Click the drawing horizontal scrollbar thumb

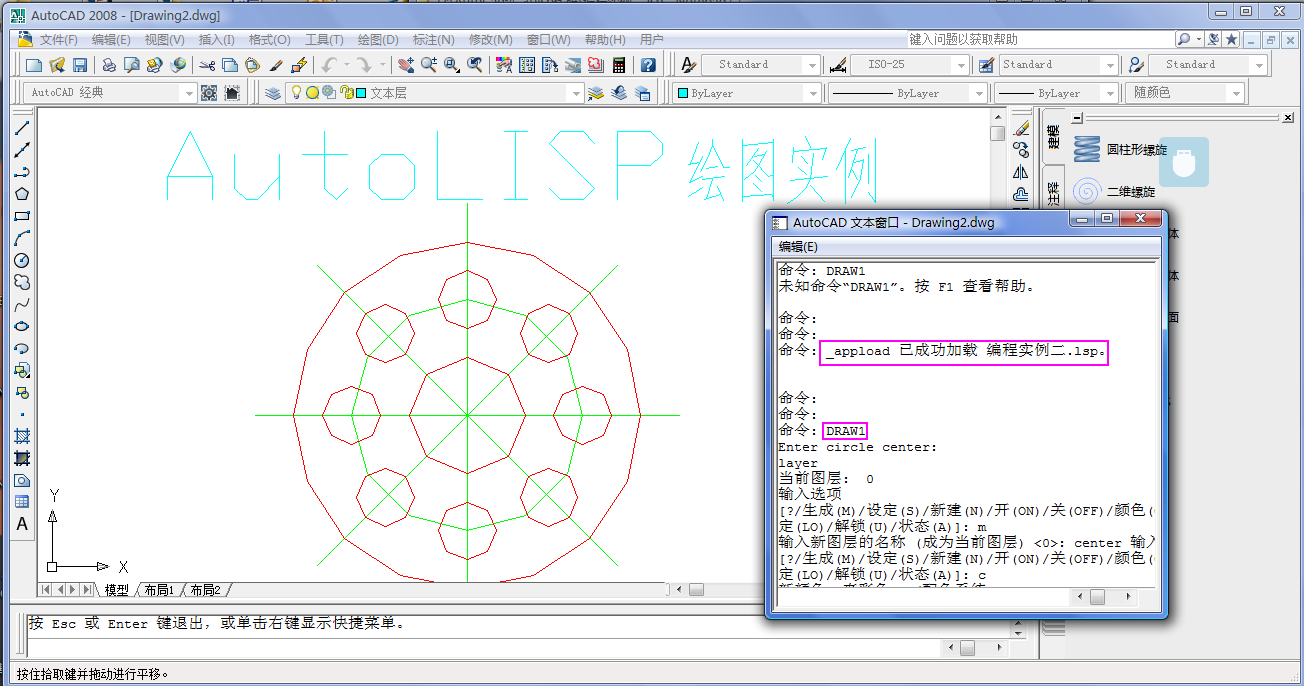696,590
